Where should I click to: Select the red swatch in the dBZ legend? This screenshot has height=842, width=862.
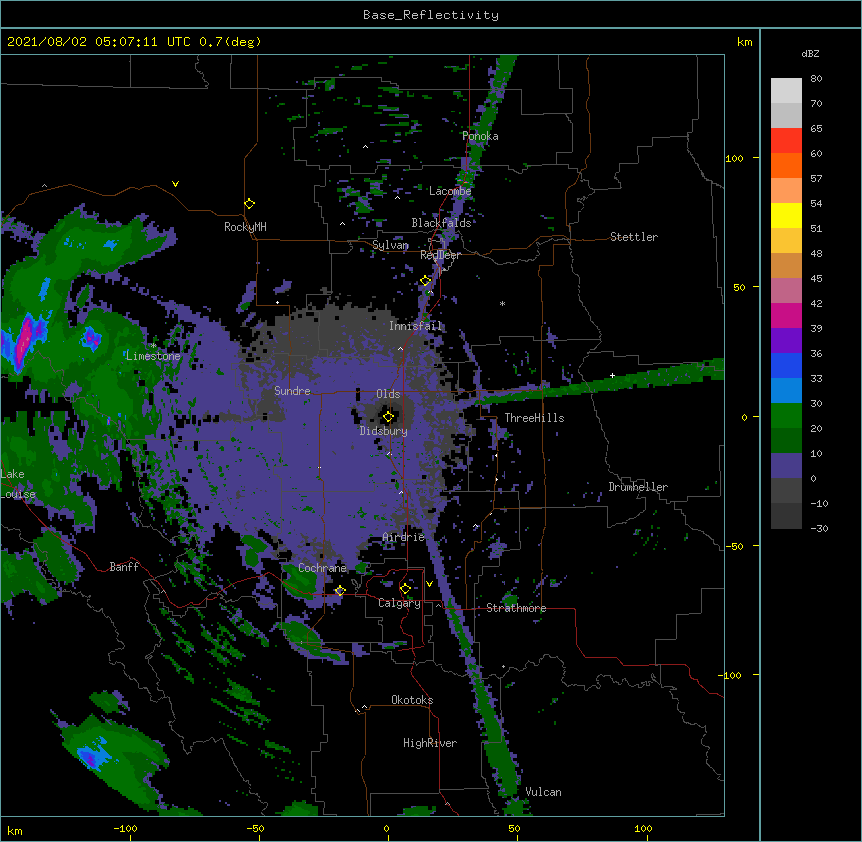point(786,141)
